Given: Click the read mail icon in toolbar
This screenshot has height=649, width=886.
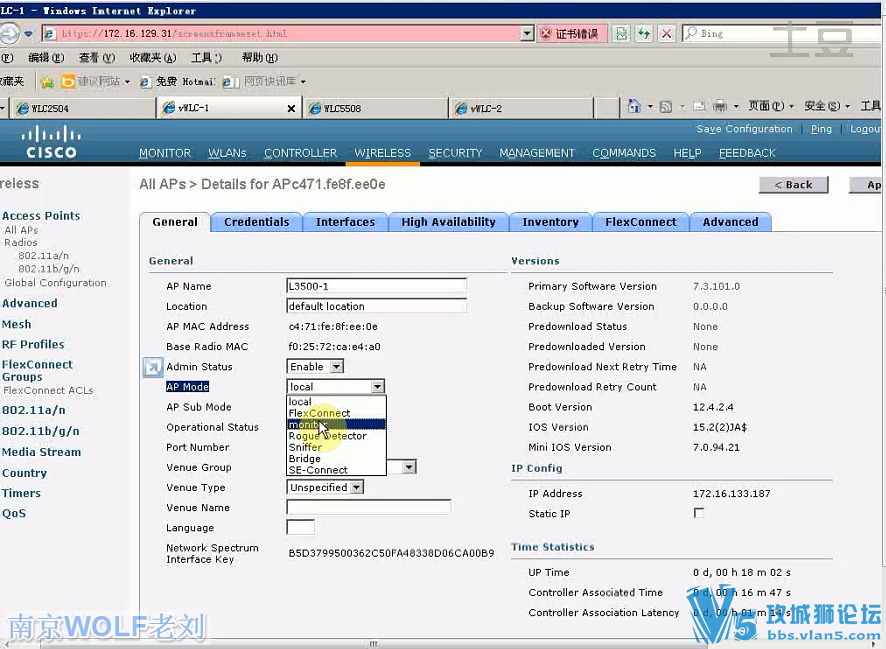Looking at the screenshot, I should tap(700, 106).
